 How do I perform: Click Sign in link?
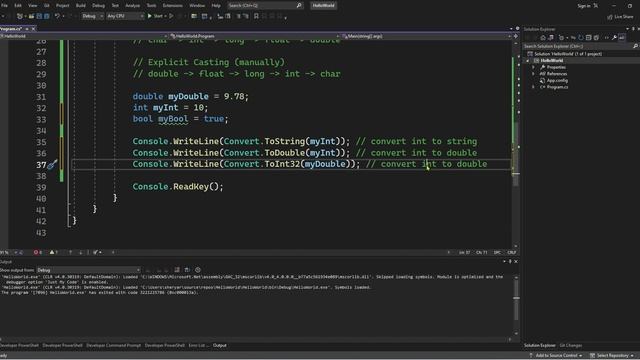pos(584,6)
